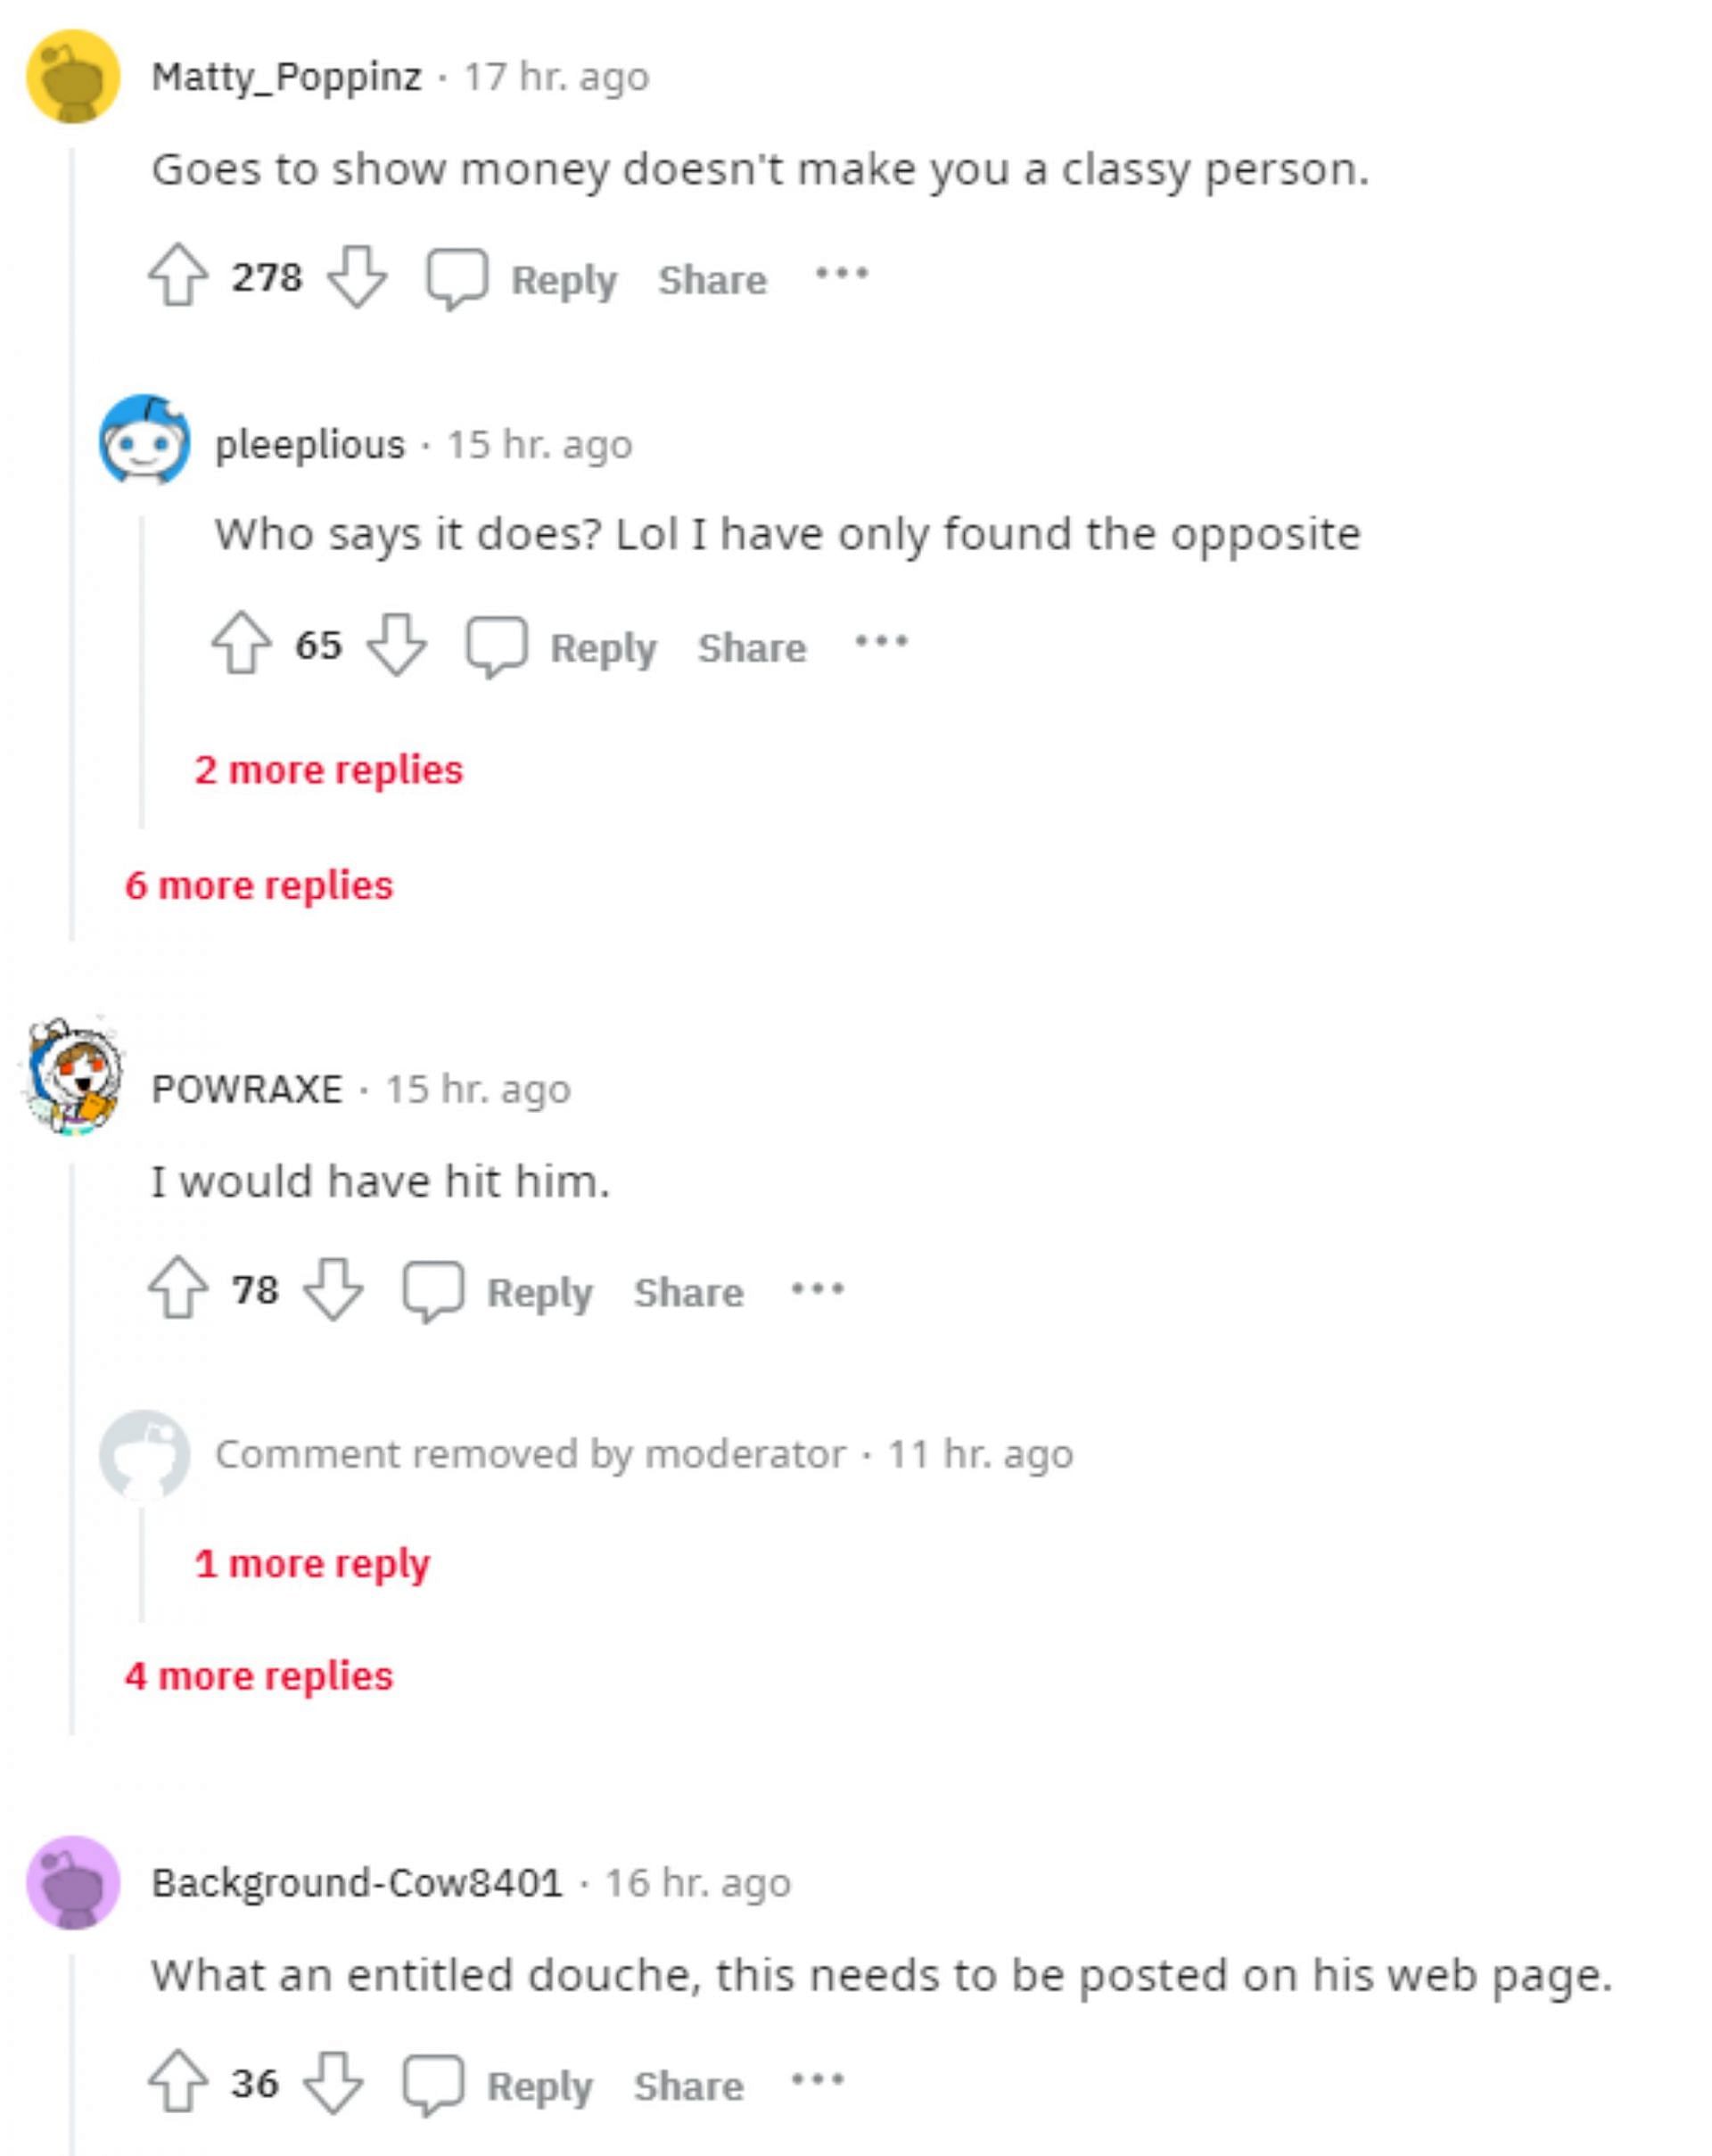Downvote the 'I would have hit him' comment
The height and width of the screenshot is (2156, 1712).
333,1288
